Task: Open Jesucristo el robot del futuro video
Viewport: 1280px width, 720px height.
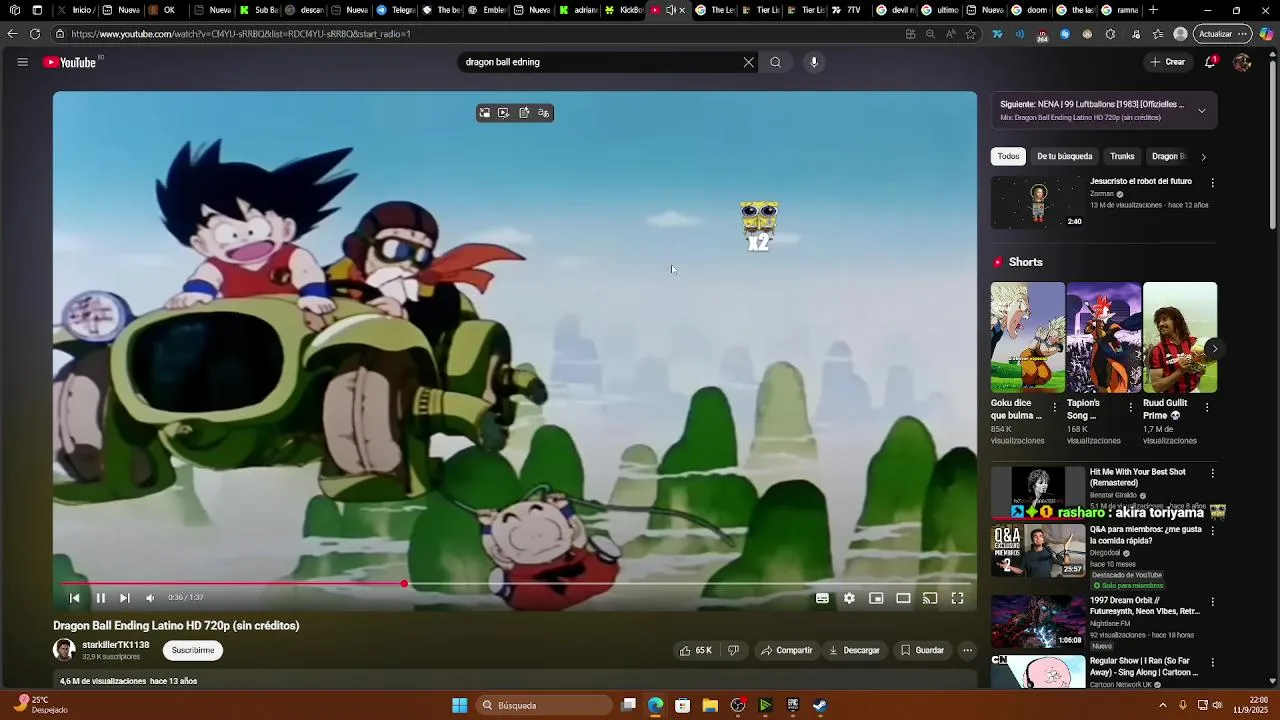Action: point(1141,182)
